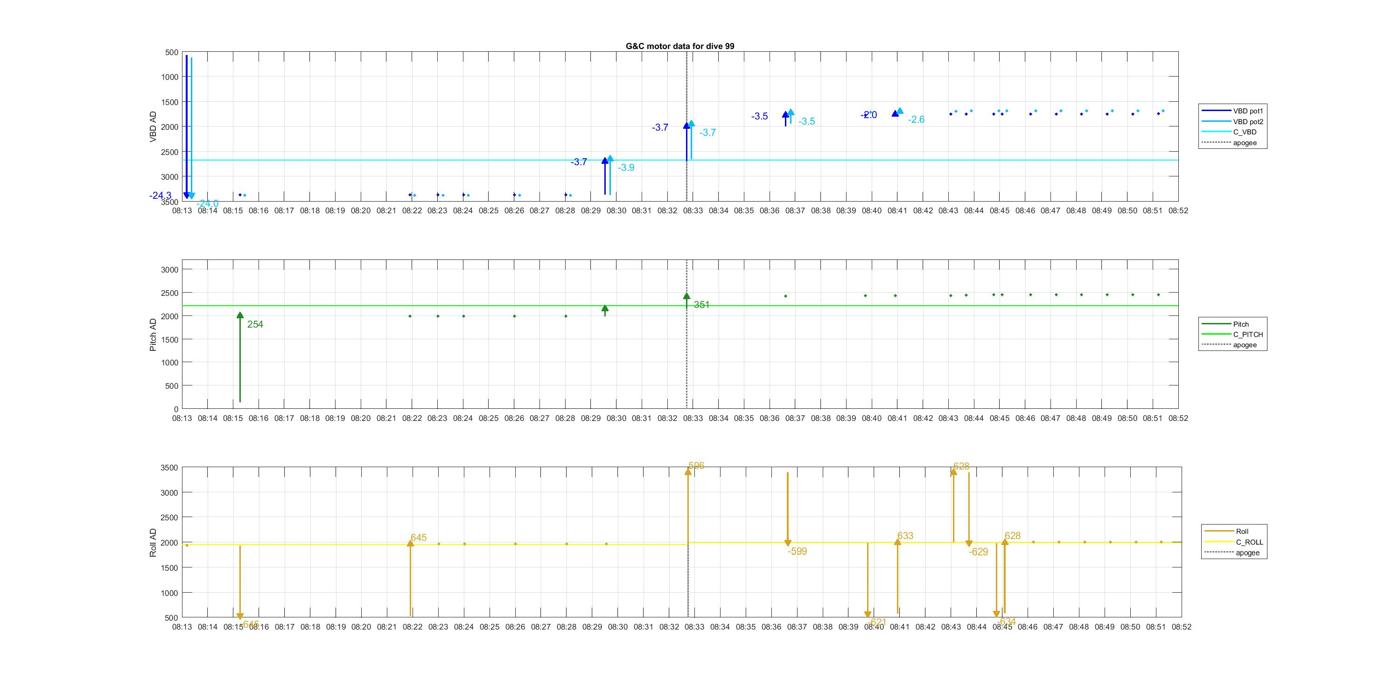The width and height of the screenshot is (1400, 693).
Task: Click the 'Roll AD' y-axis label
Action: [x=154, y=542]
